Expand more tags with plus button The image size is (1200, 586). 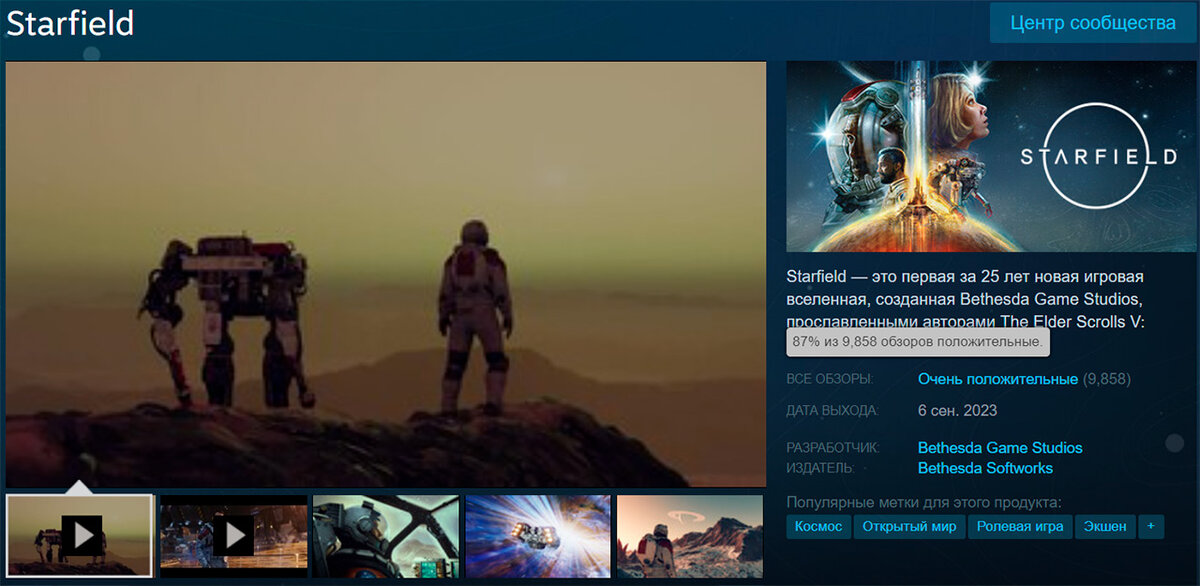(1152, 527)
